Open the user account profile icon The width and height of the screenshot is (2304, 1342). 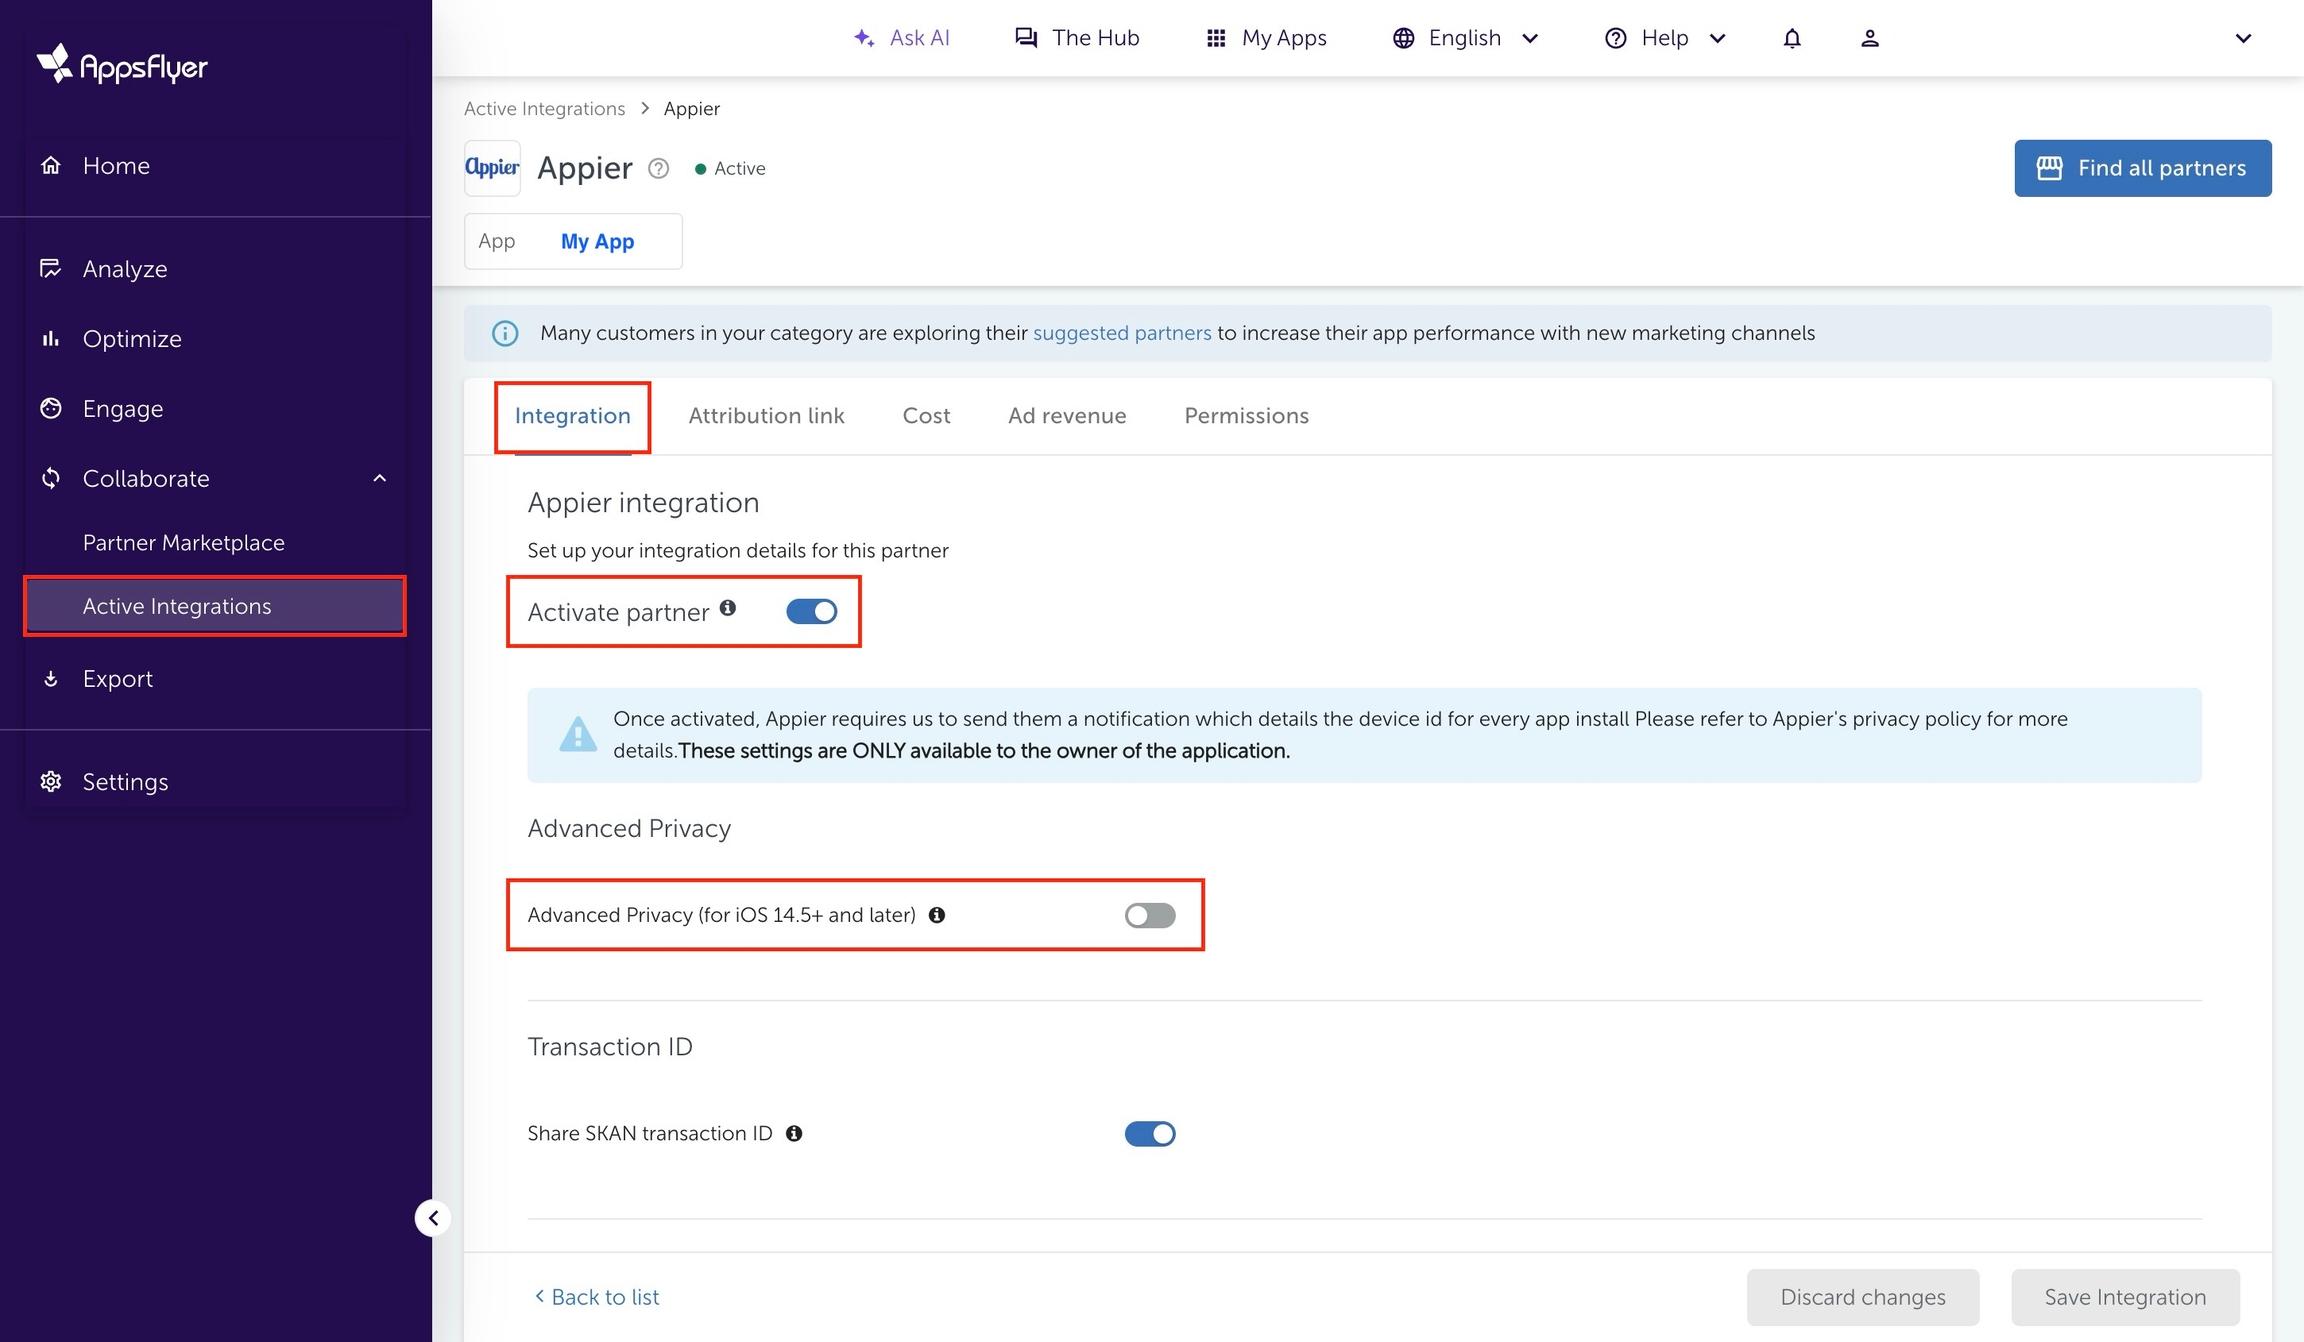point(1869,38)
